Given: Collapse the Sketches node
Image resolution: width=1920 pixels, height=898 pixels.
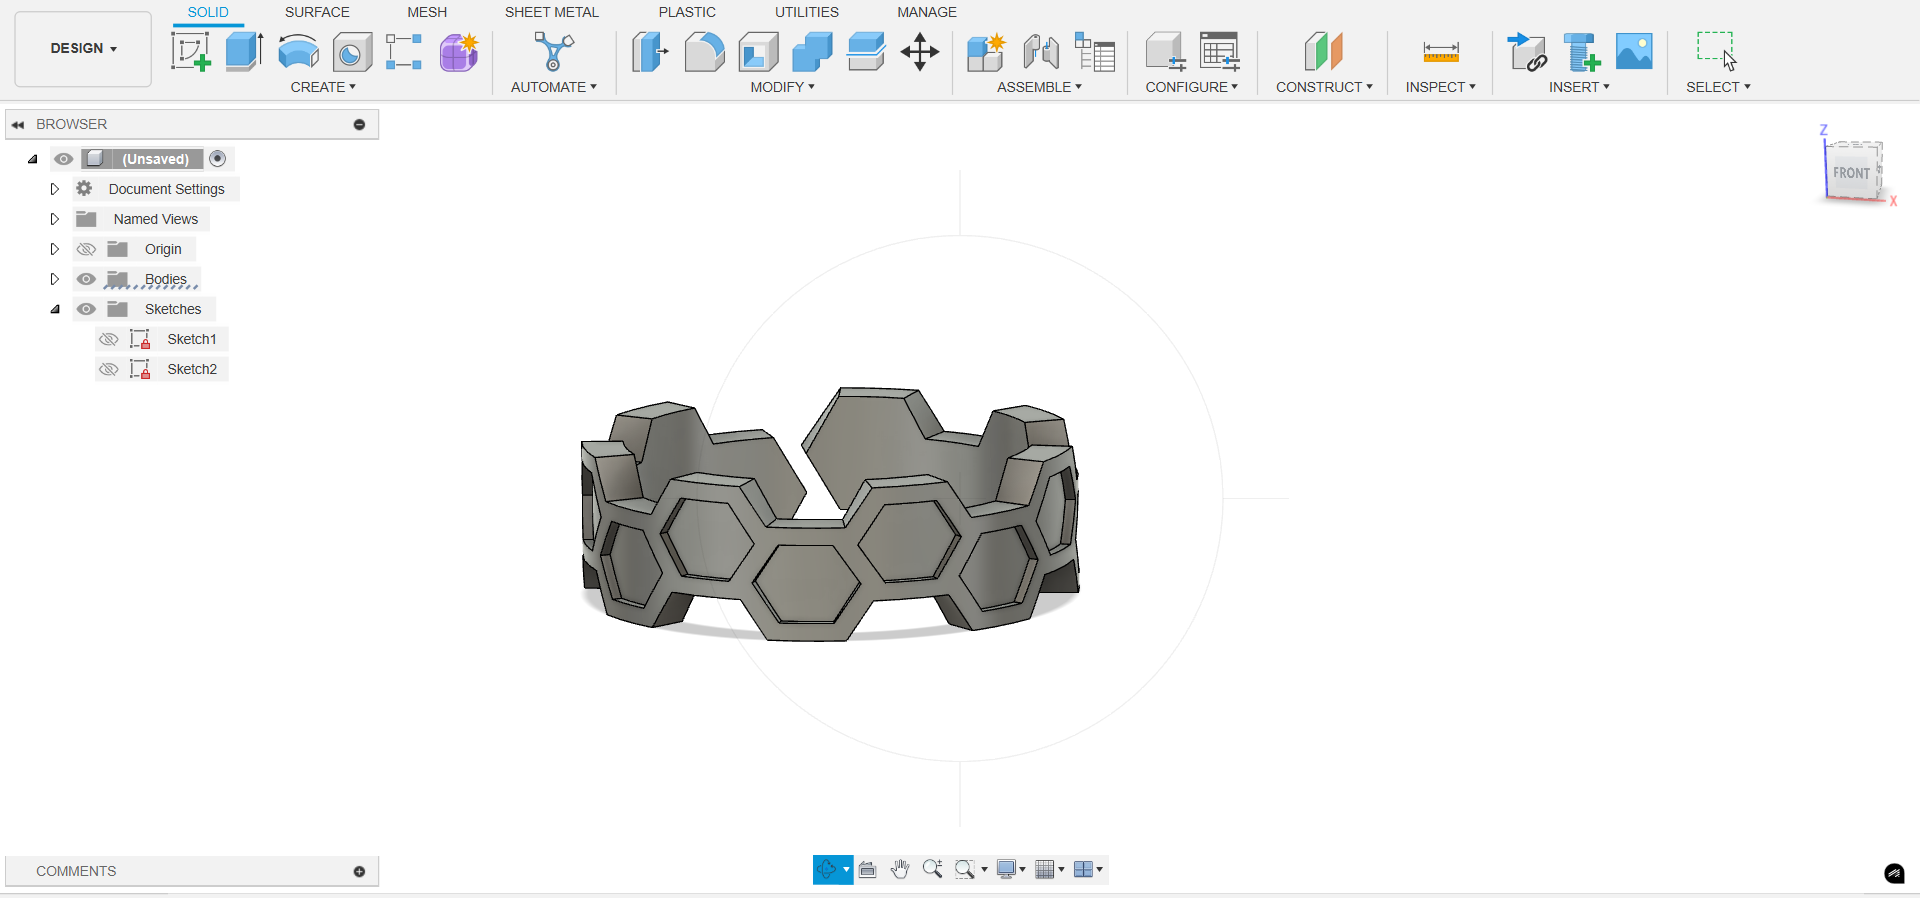Looking at the screenshot, I should [55, 309].
